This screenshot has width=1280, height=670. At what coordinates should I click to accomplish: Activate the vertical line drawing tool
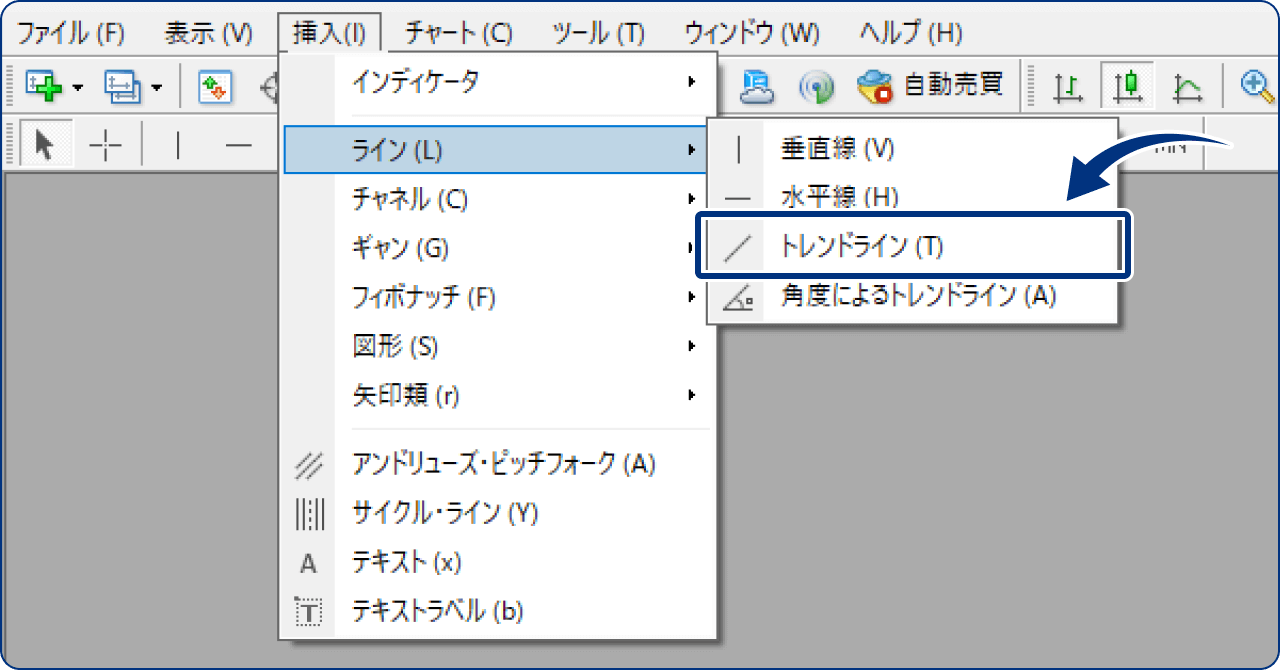(x=178, y=143)
